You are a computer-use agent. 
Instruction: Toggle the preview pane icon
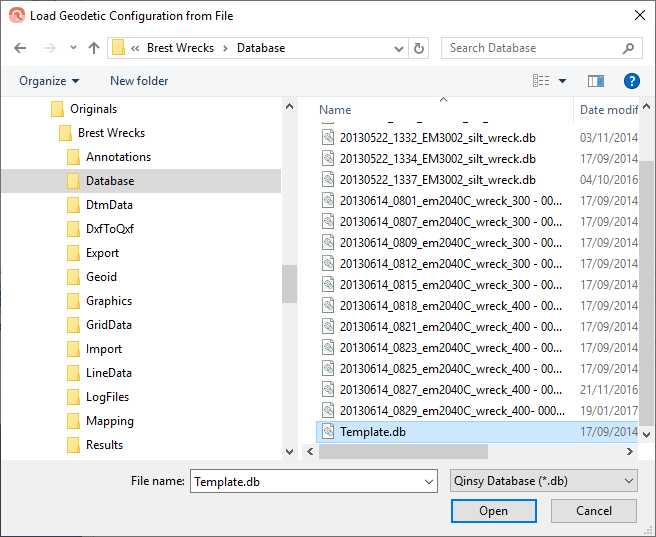(x=596, y=81)
